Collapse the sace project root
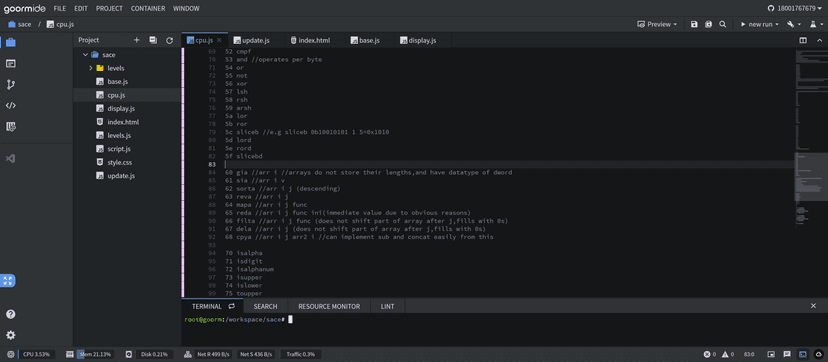Screen dimensions: 828x362 85,55
